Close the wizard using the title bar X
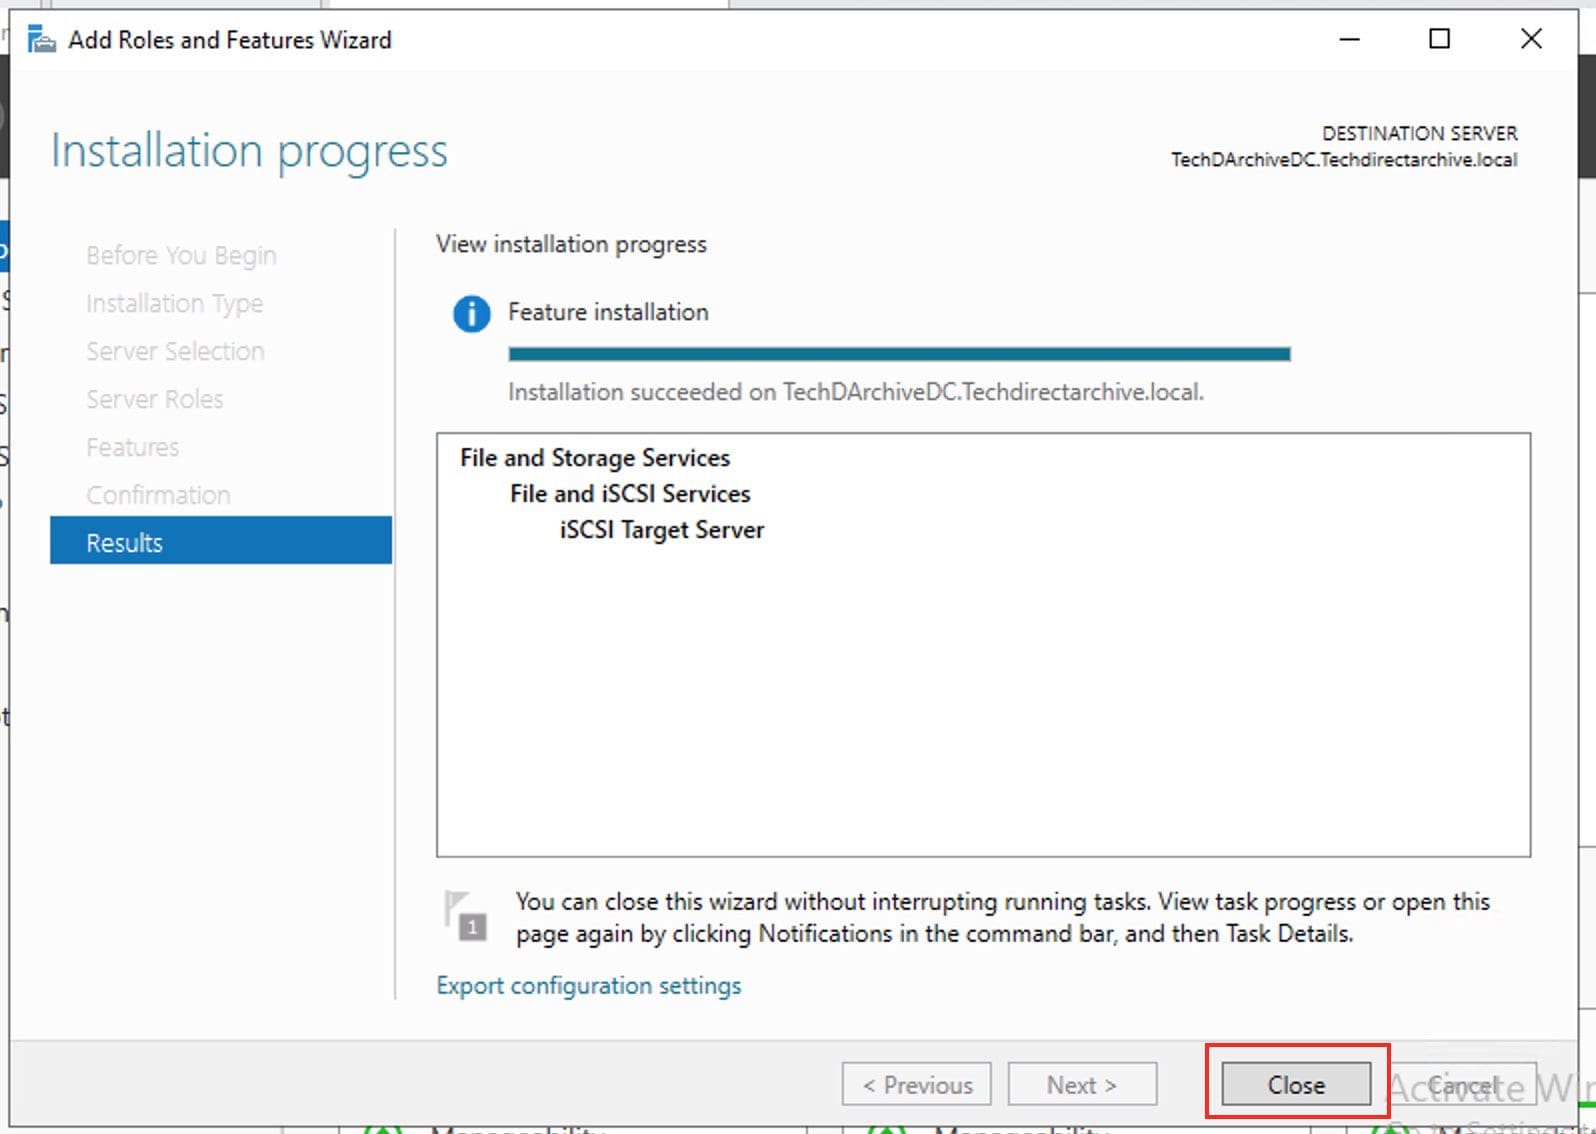1596x1134 pixels. tap(1530, 39)
